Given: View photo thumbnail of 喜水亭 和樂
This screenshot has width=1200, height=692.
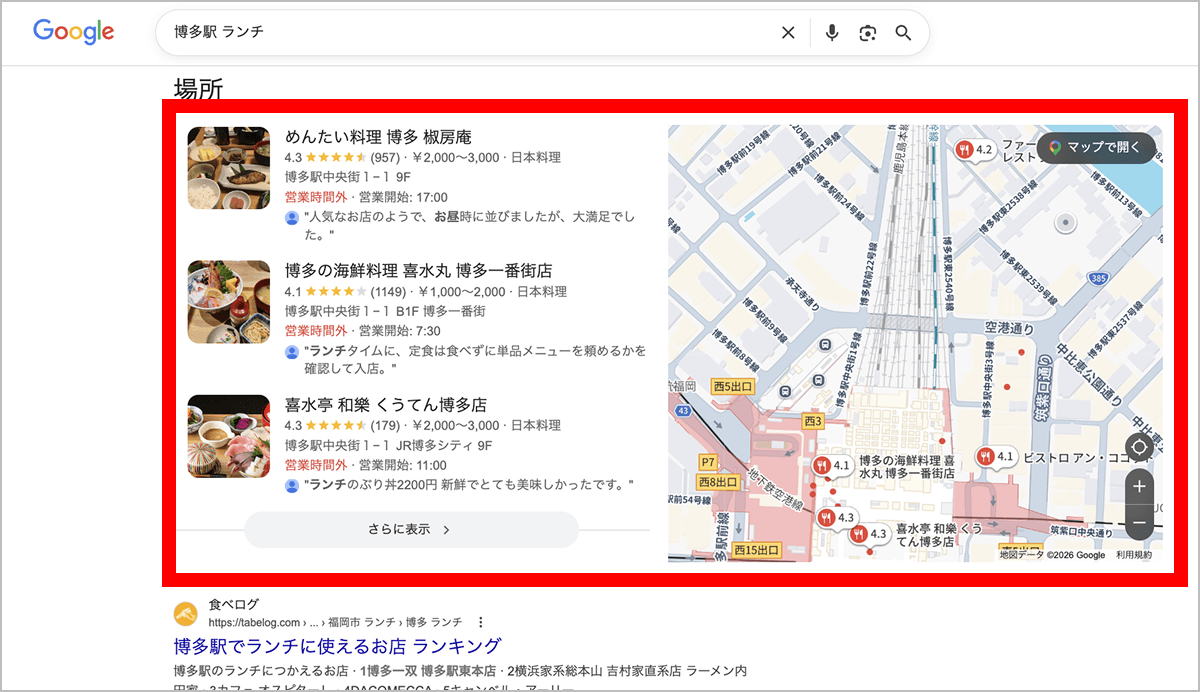Looking at the screenshot, I should (x=229, y=436).
